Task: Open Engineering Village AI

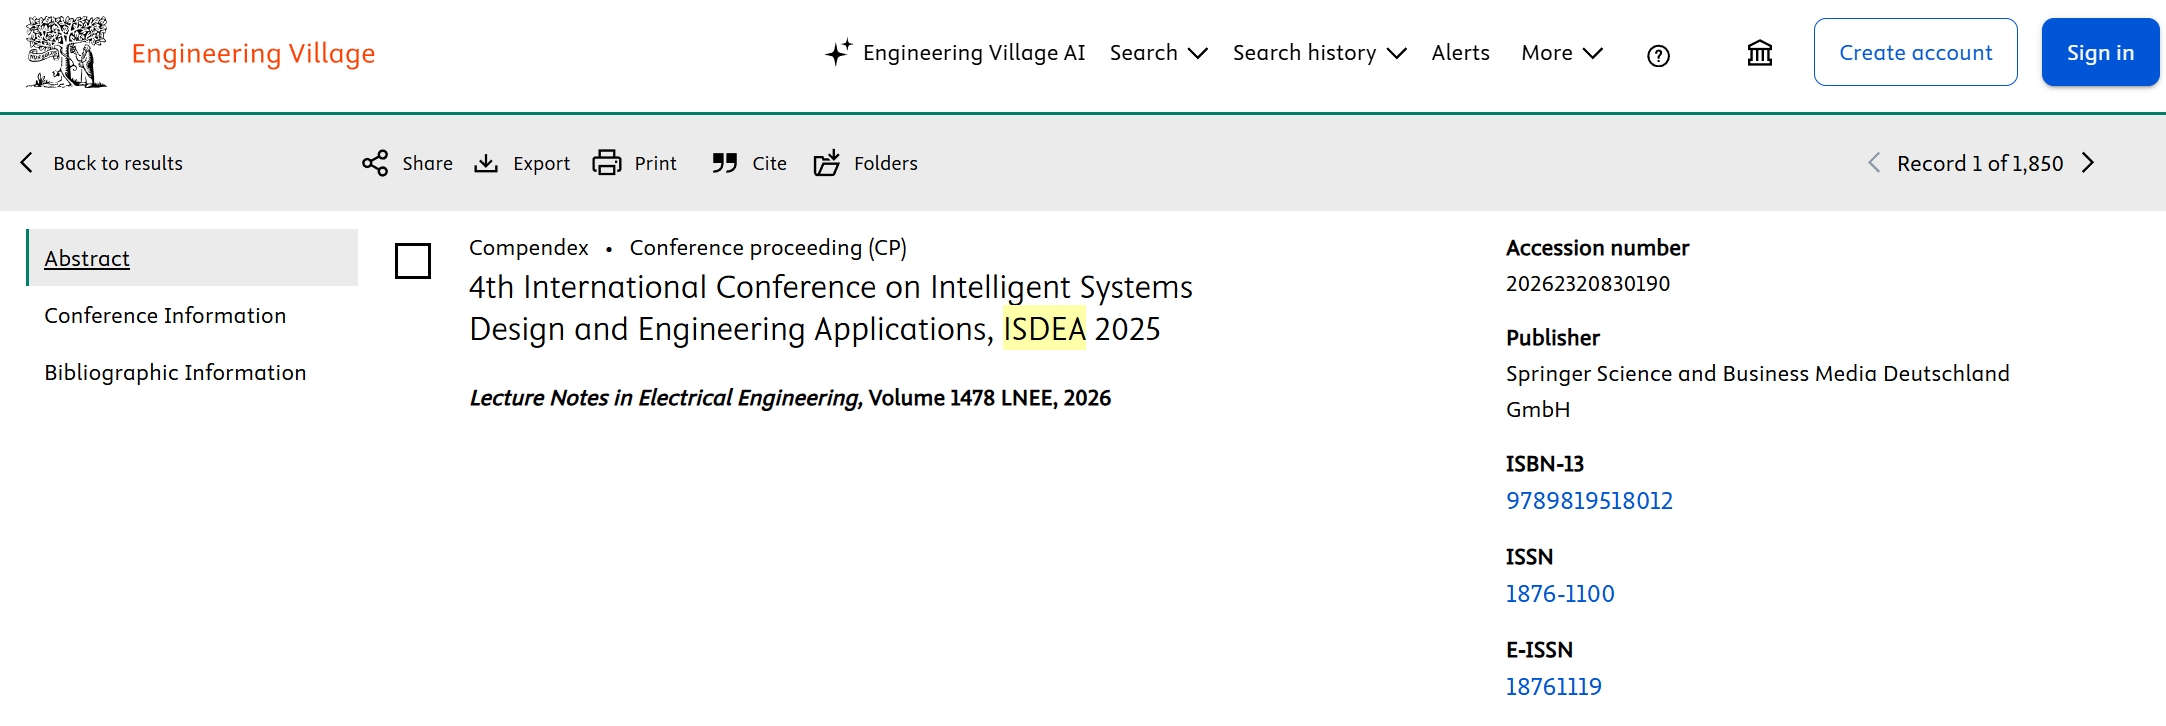Action: coord(974,53)
